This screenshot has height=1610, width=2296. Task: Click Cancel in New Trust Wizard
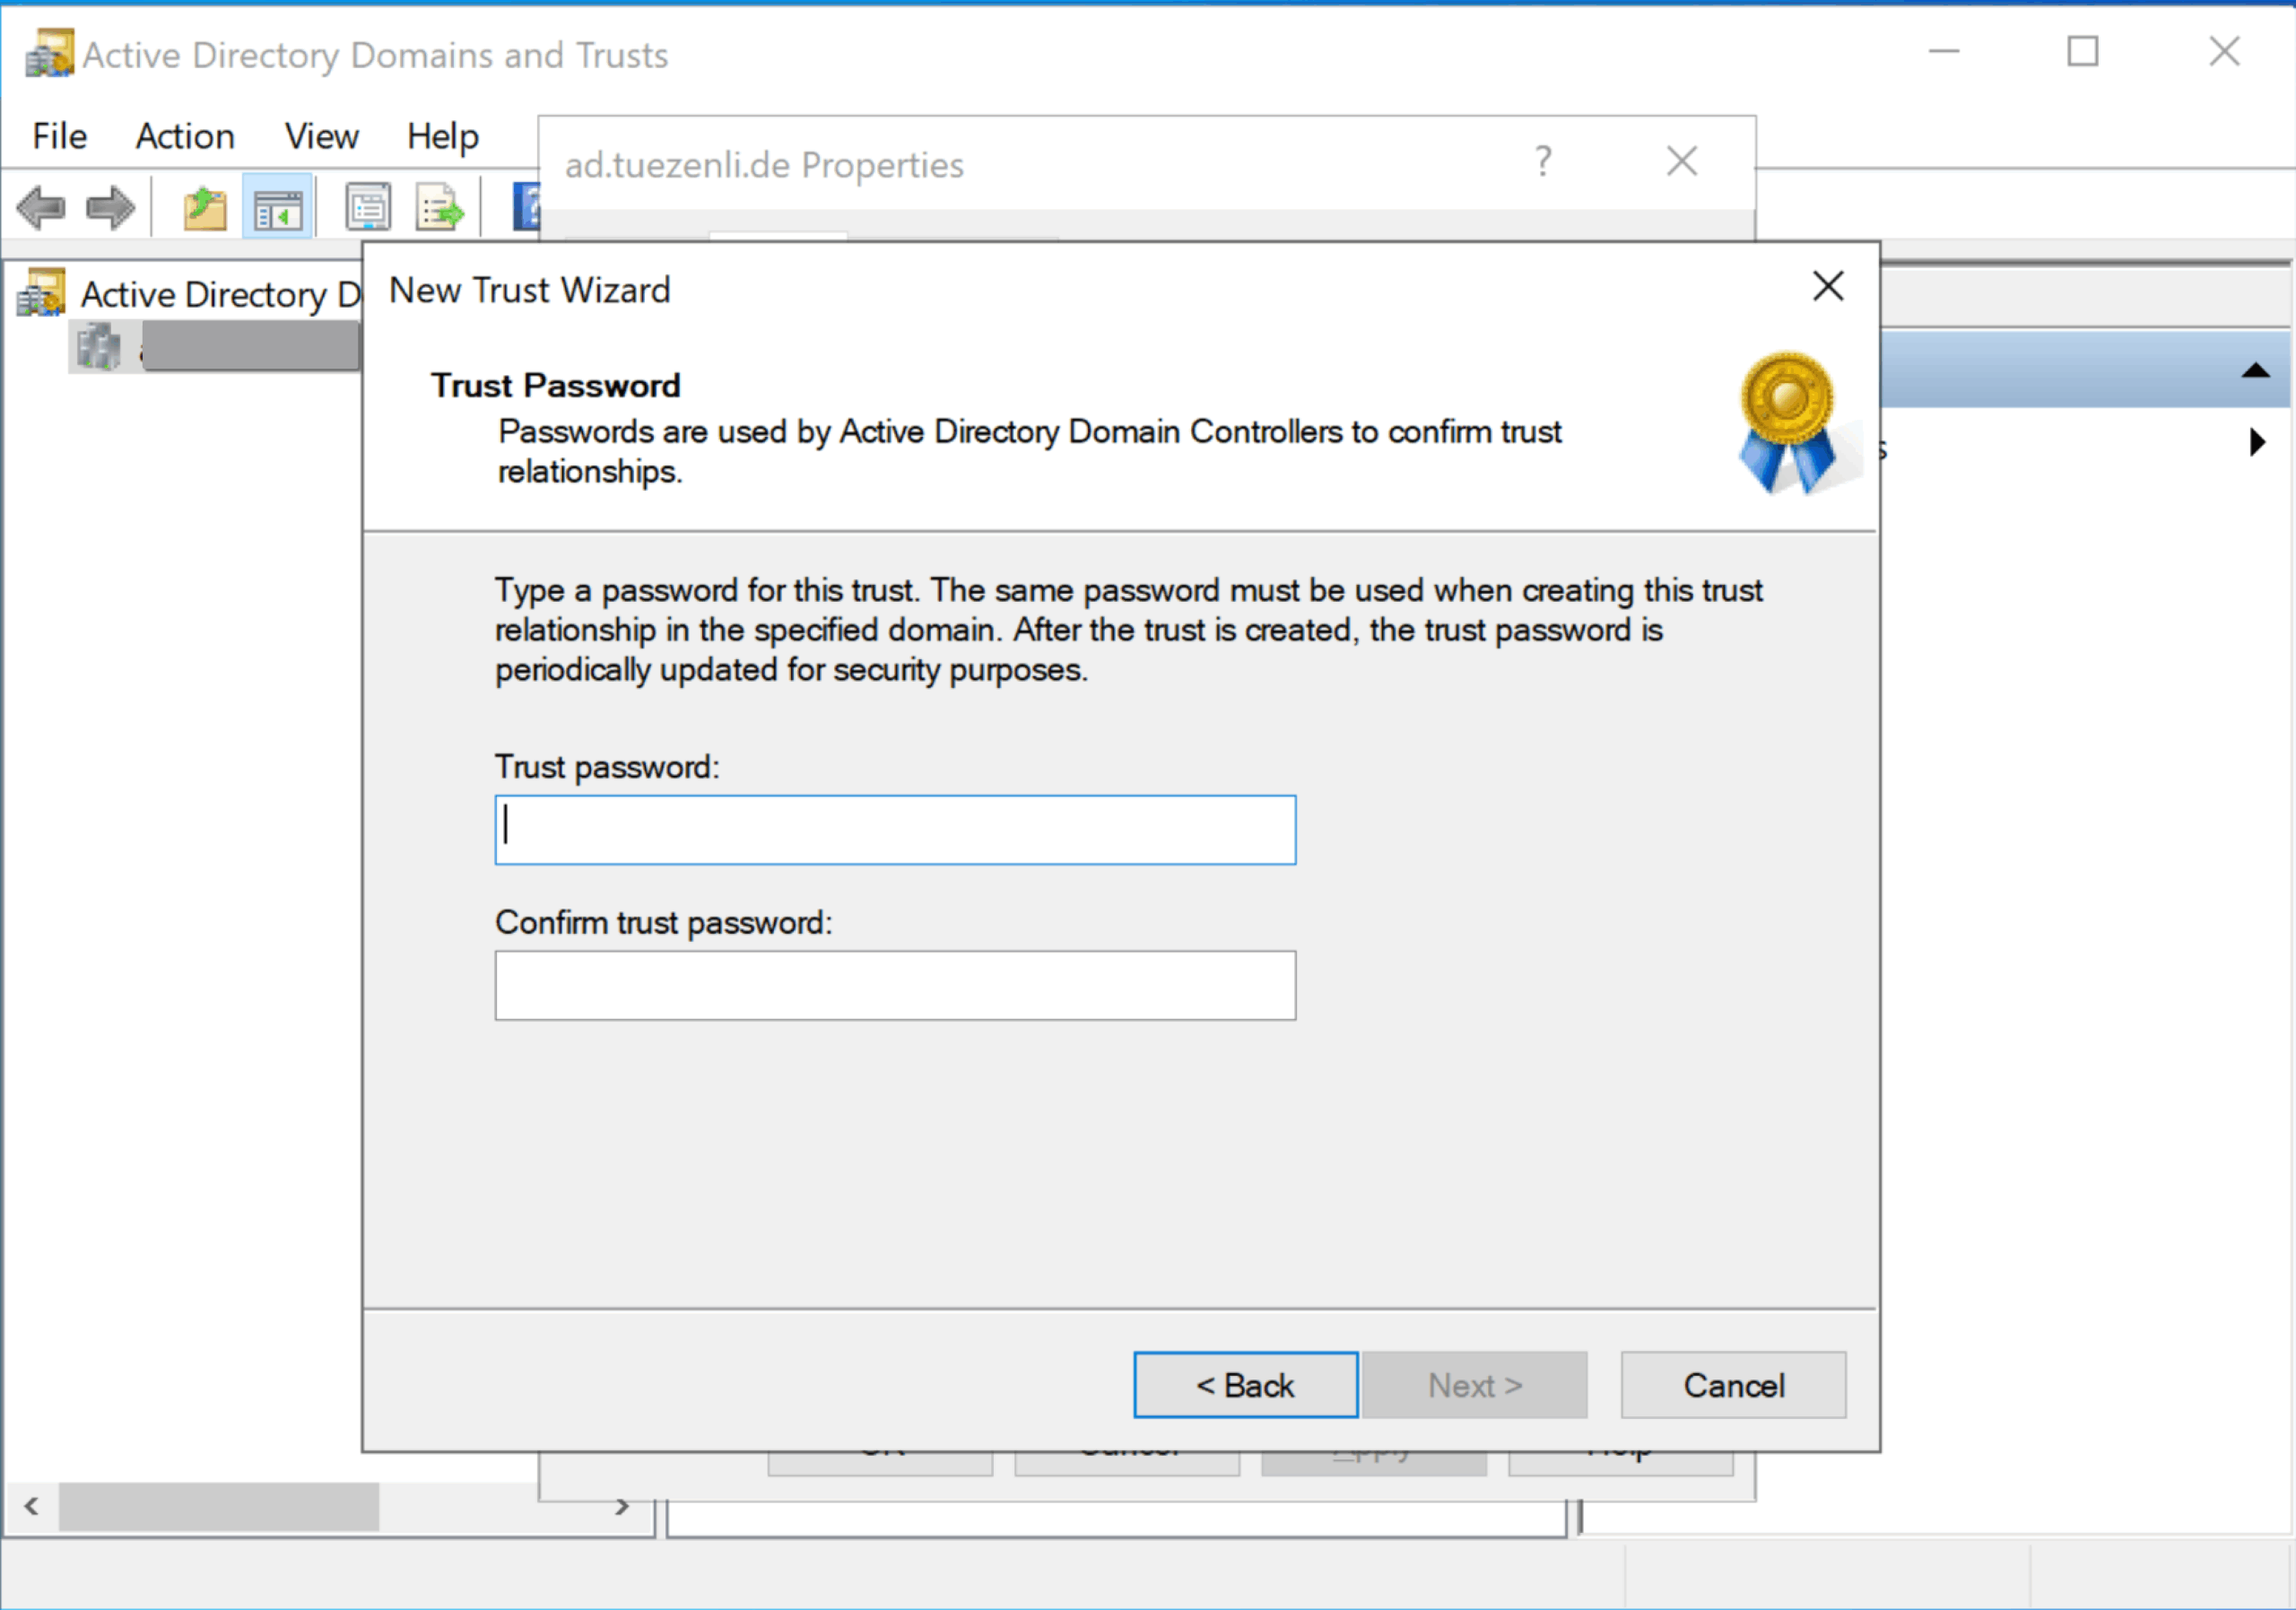(x=1733, y=1385)
